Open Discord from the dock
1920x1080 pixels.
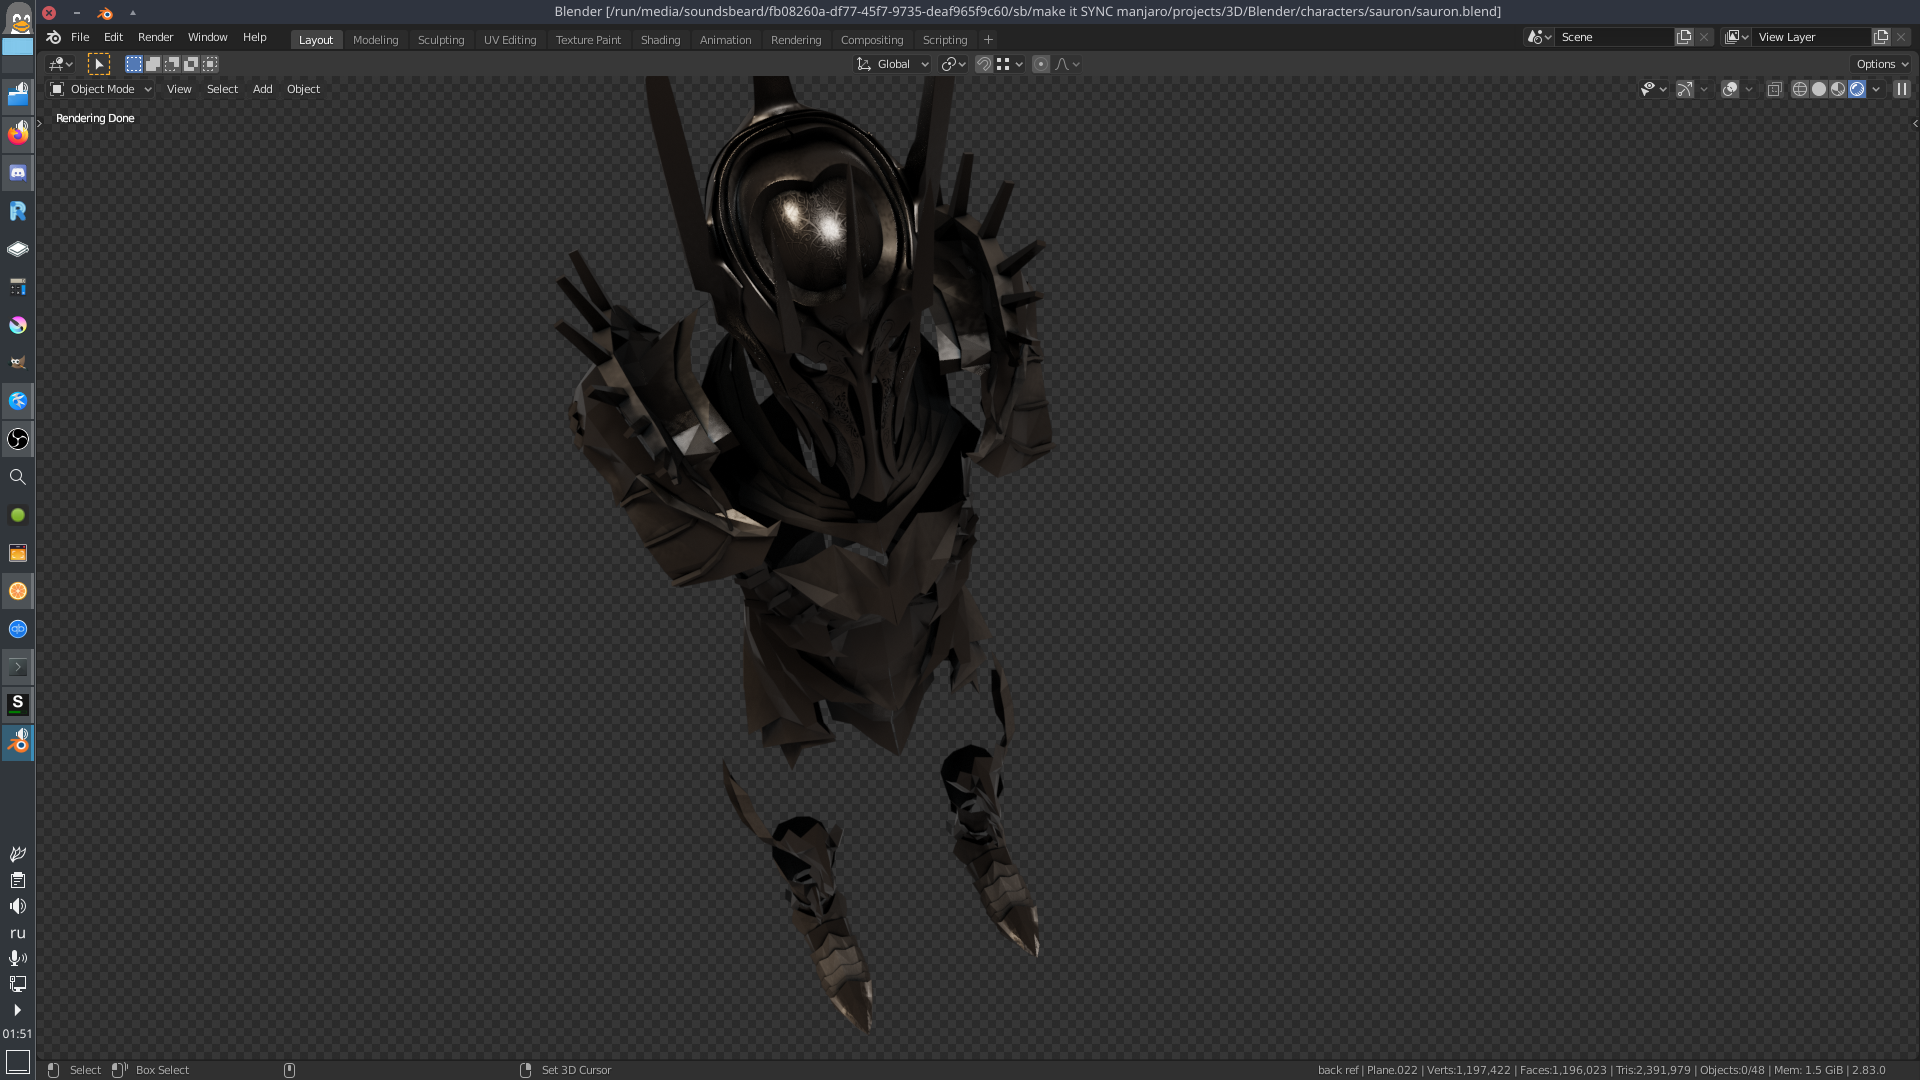18,173
